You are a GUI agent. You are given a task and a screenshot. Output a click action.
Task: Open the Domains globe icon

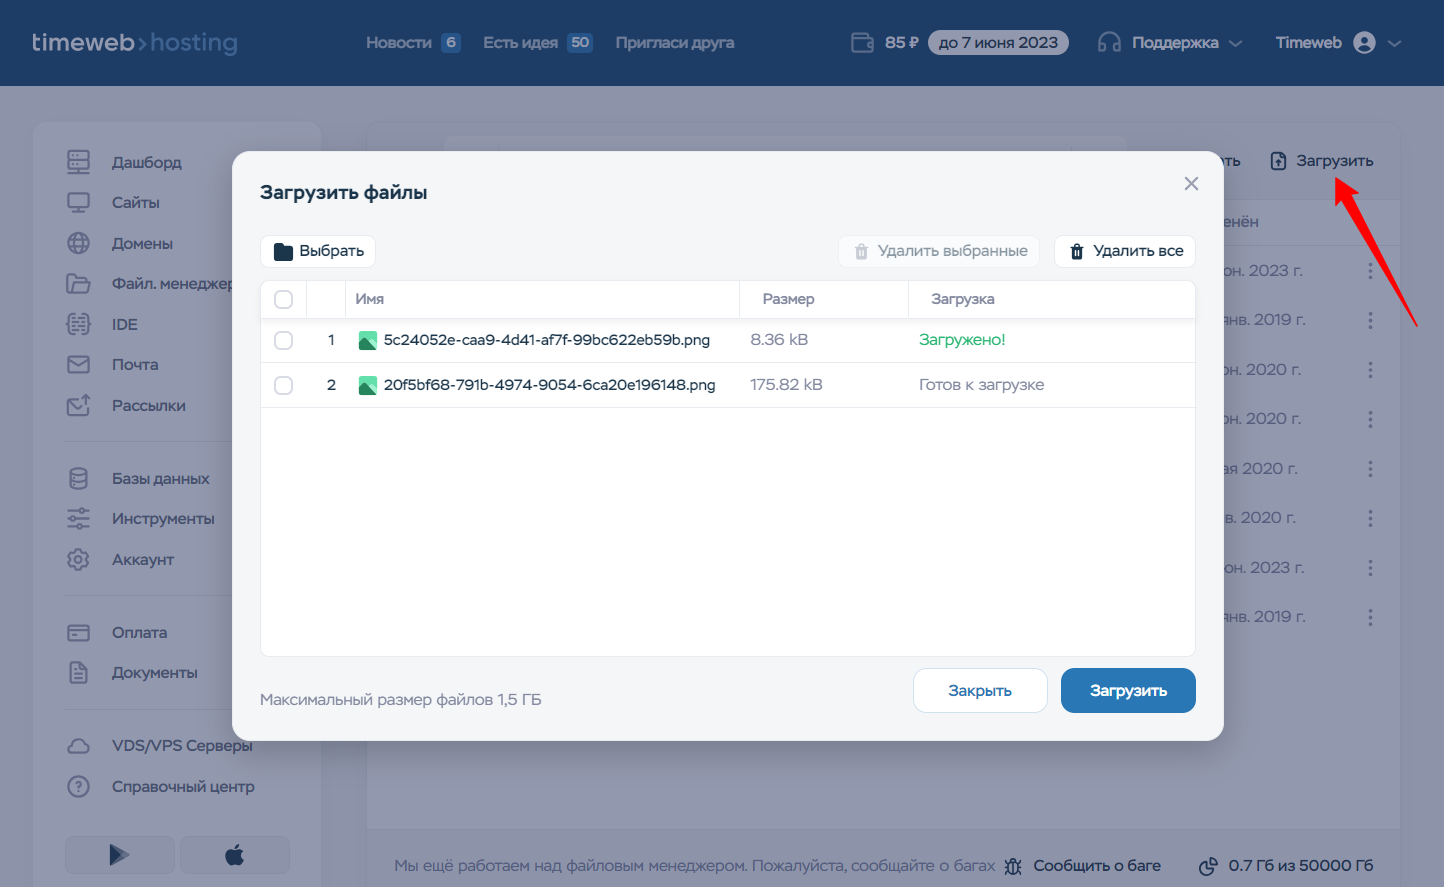pos(78,243)
